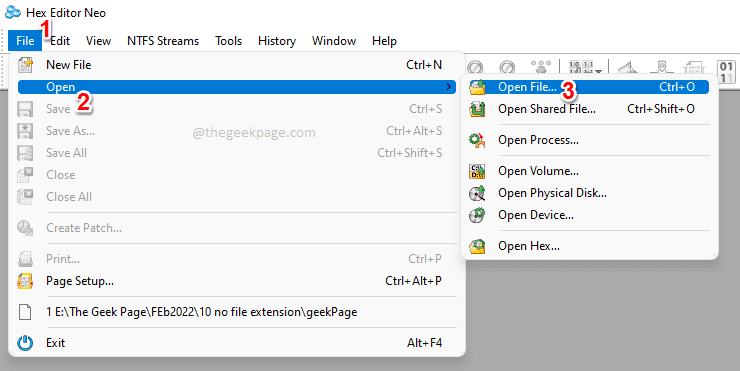Click the Open Device icon
This screenshot has height=371, width=740.
tap(477, 215)
